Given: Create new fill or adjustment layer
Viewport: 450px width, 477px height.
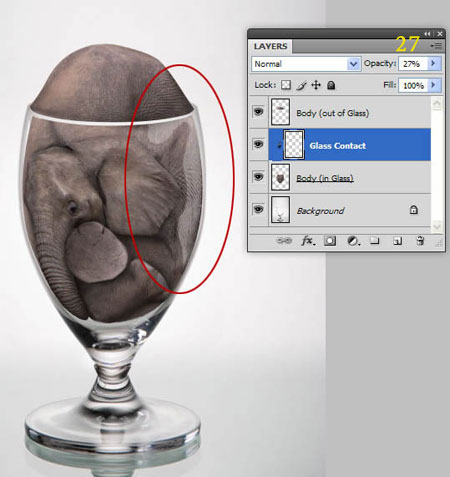Looking at the screenshot, I should coord(353,241).
